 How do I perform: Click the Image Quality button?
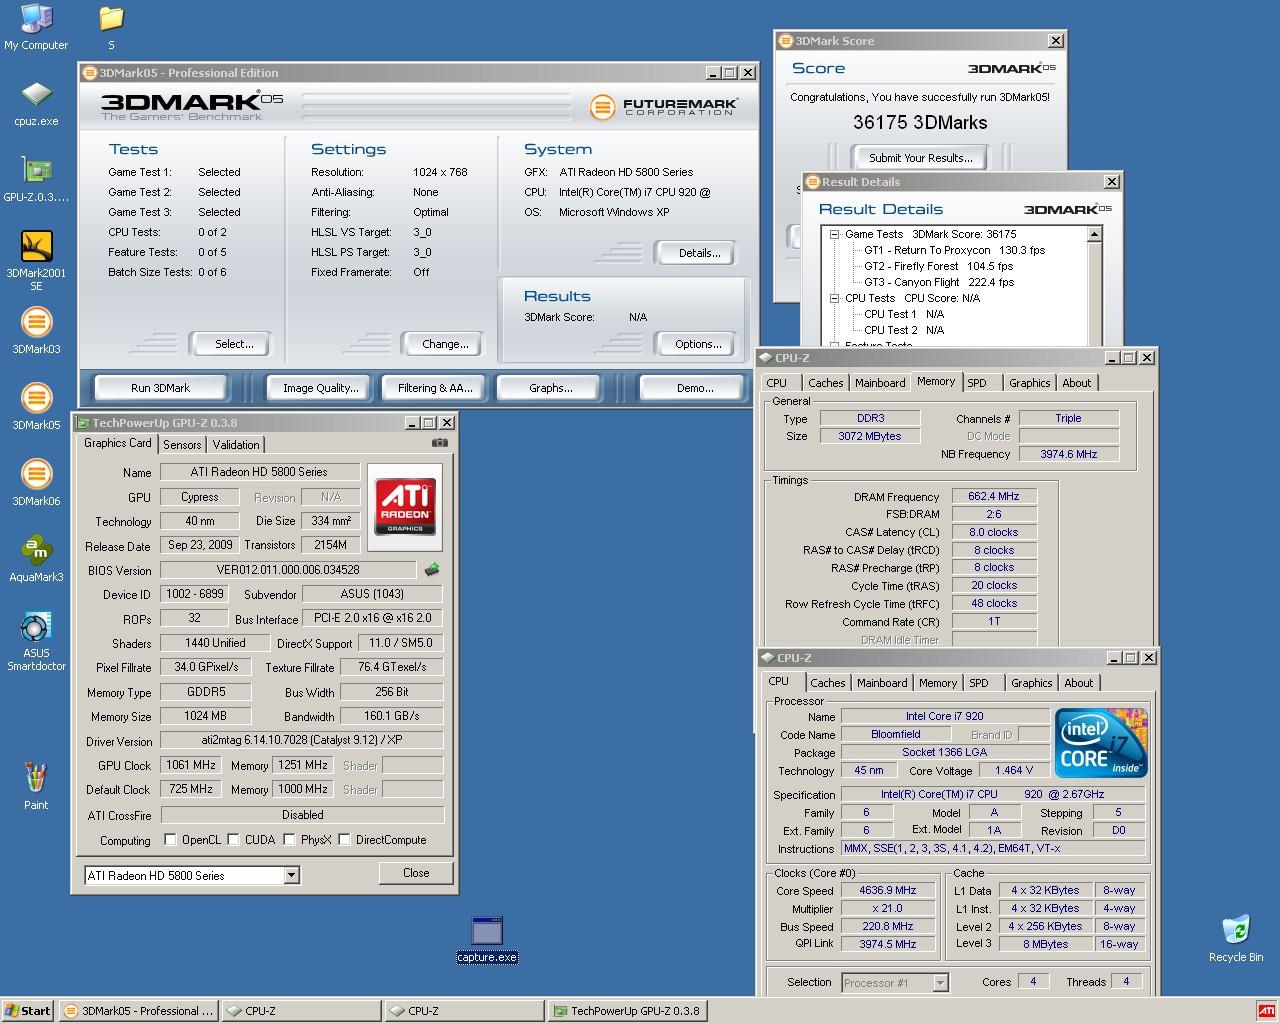(x=320, y=388)
